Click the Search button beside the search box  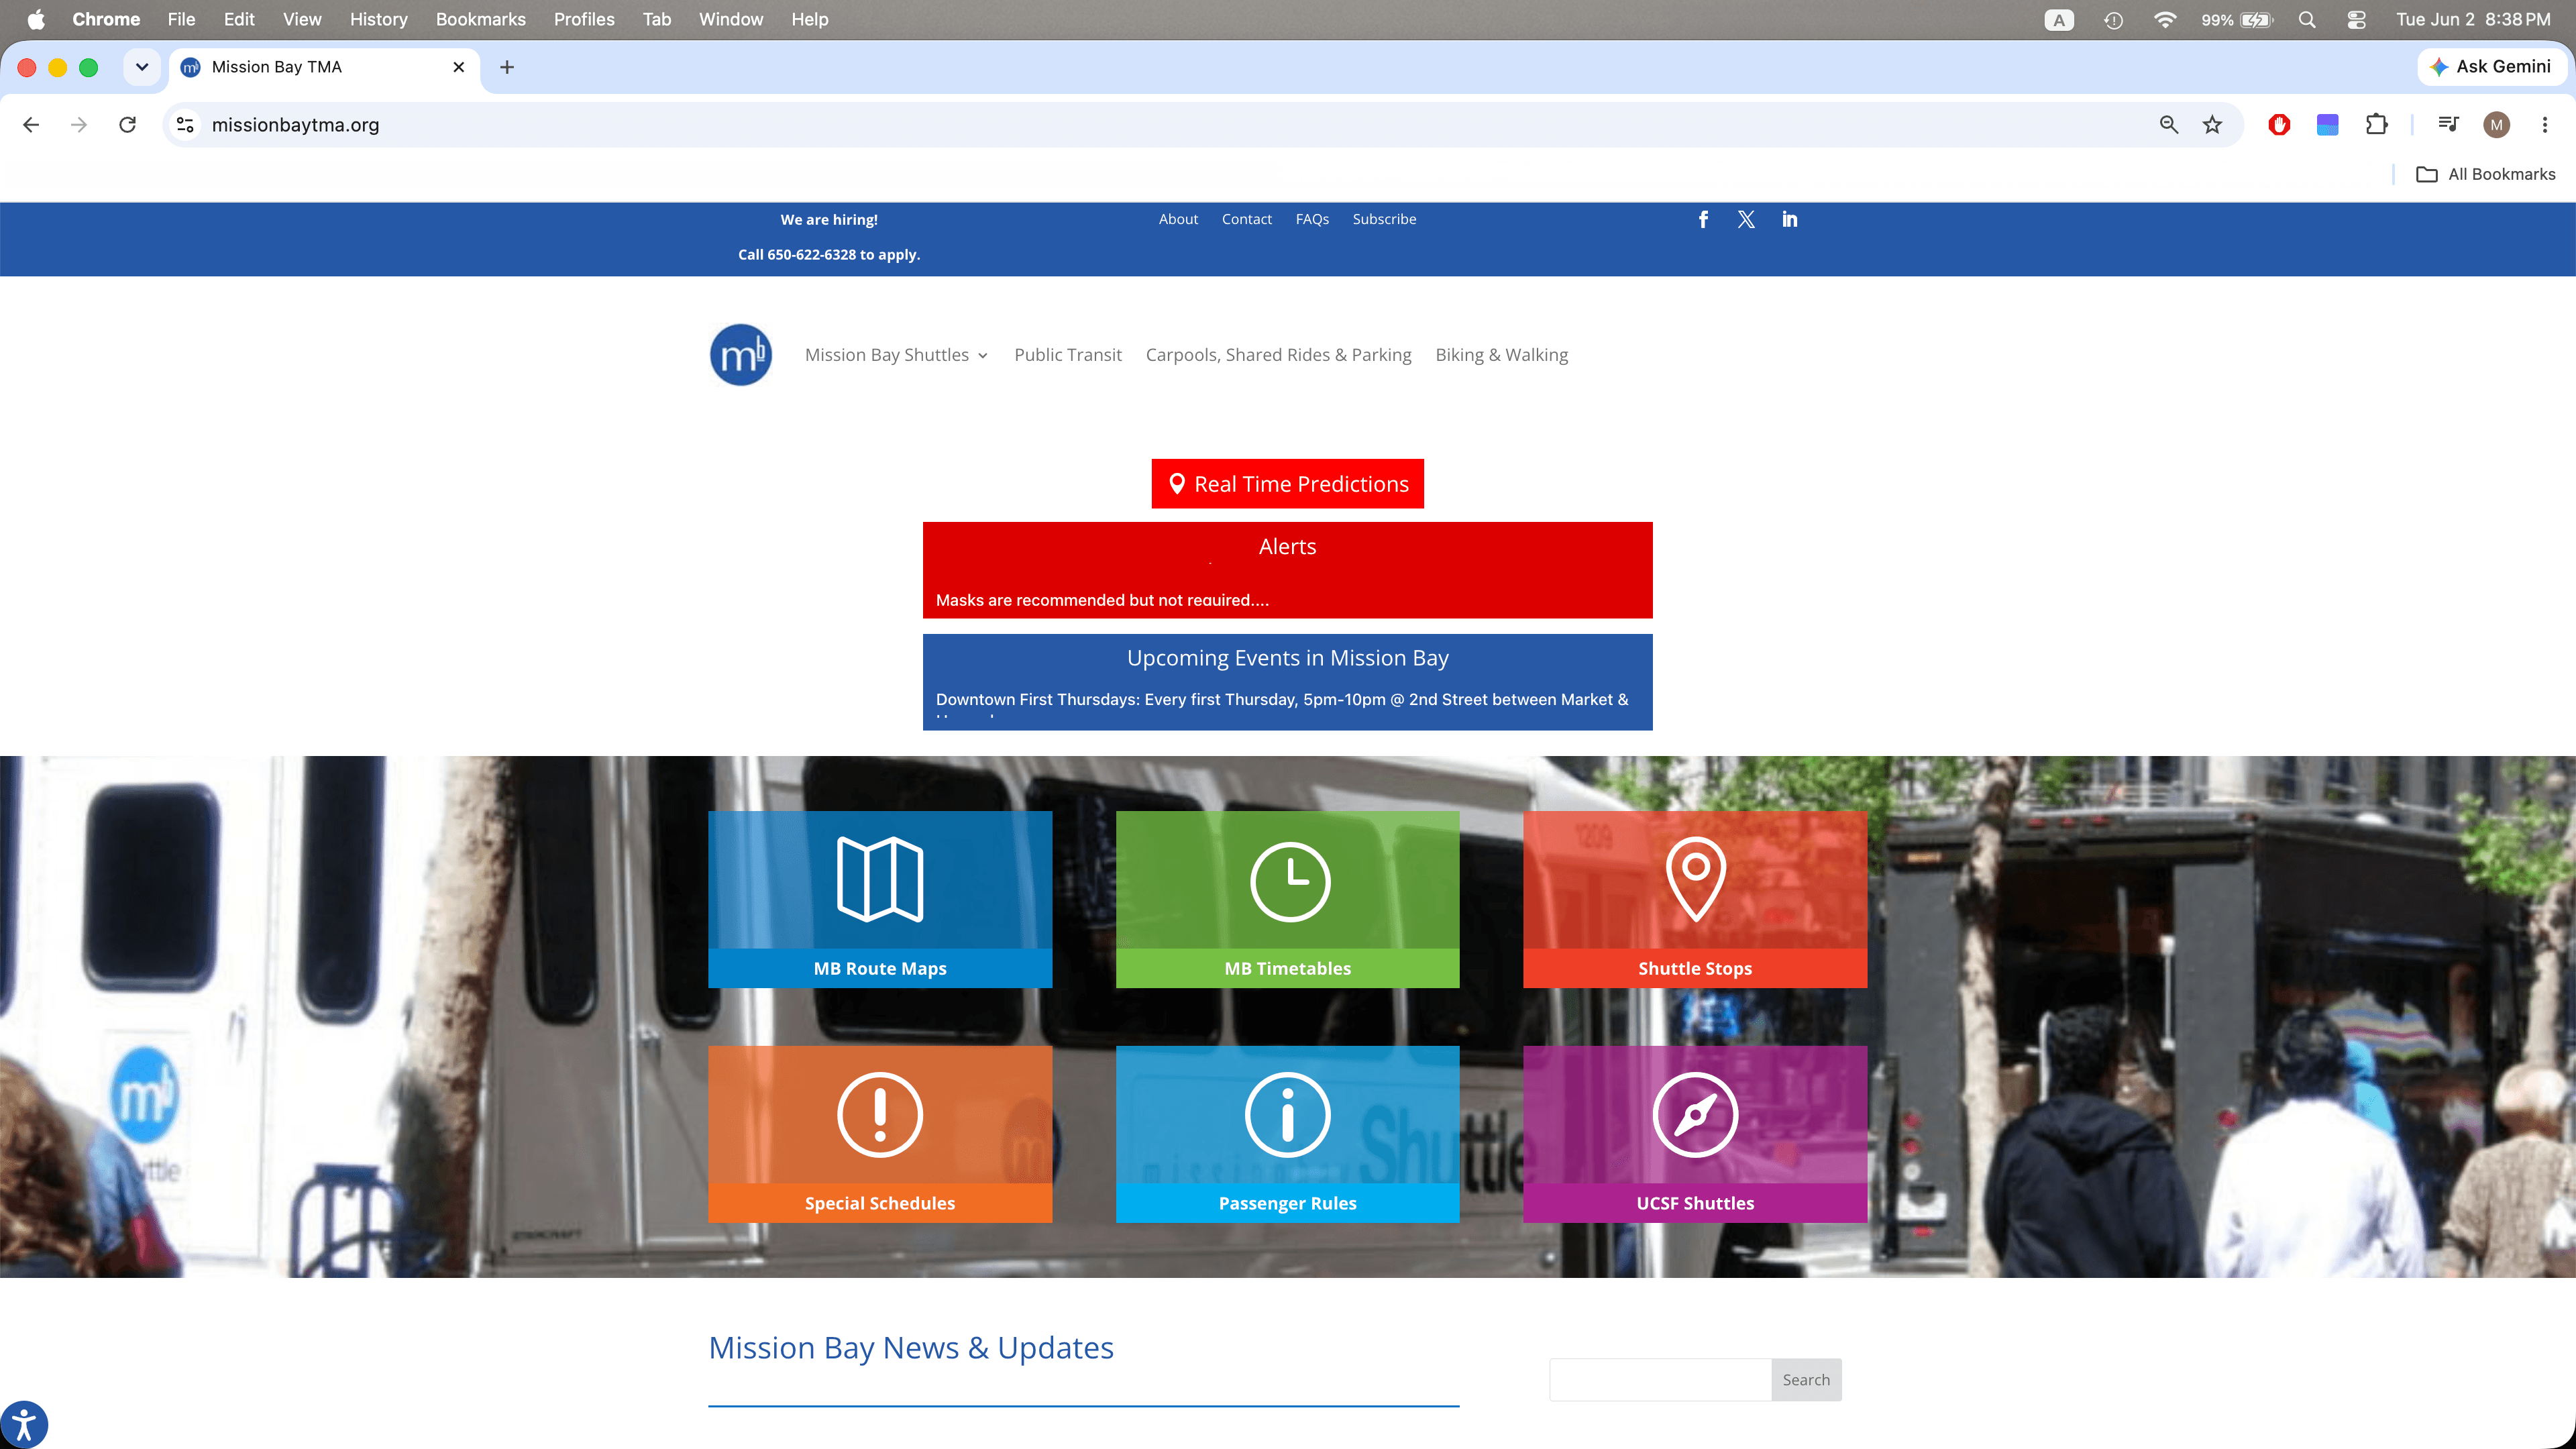click(x=1806, y=1380)
